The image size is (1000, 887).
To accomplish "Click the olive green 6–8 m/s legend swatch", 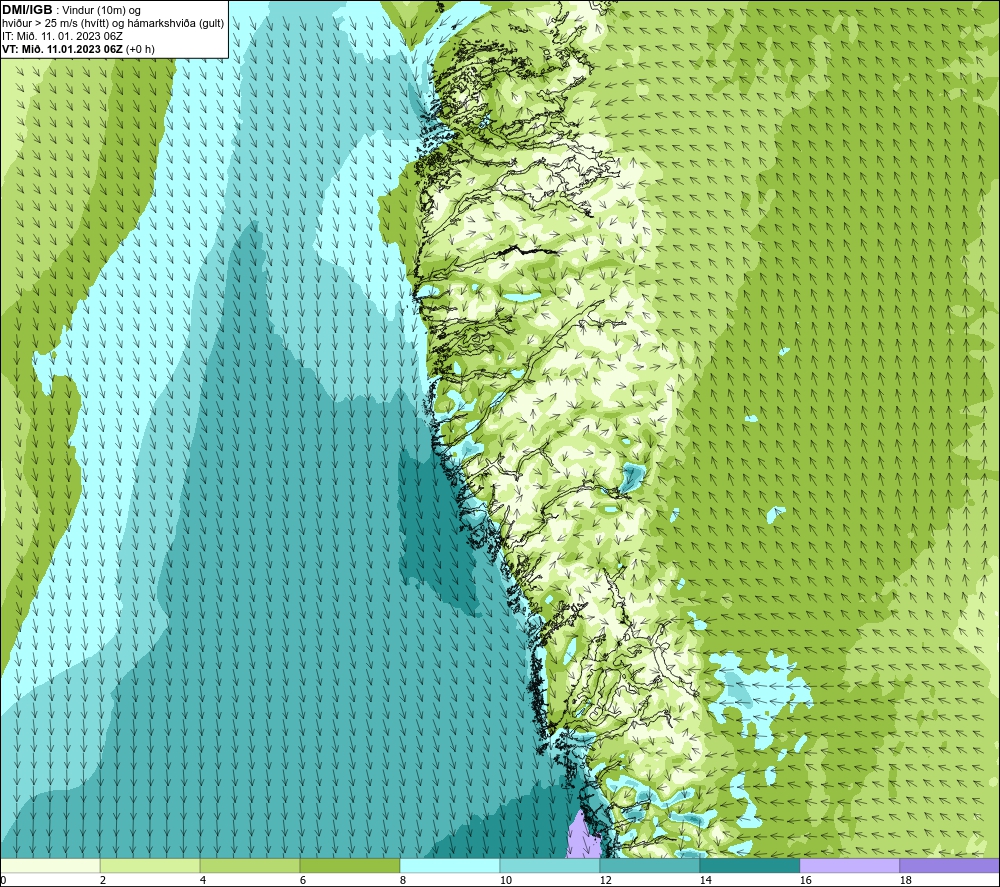I will pyautogui.click(x=350, y=865).
